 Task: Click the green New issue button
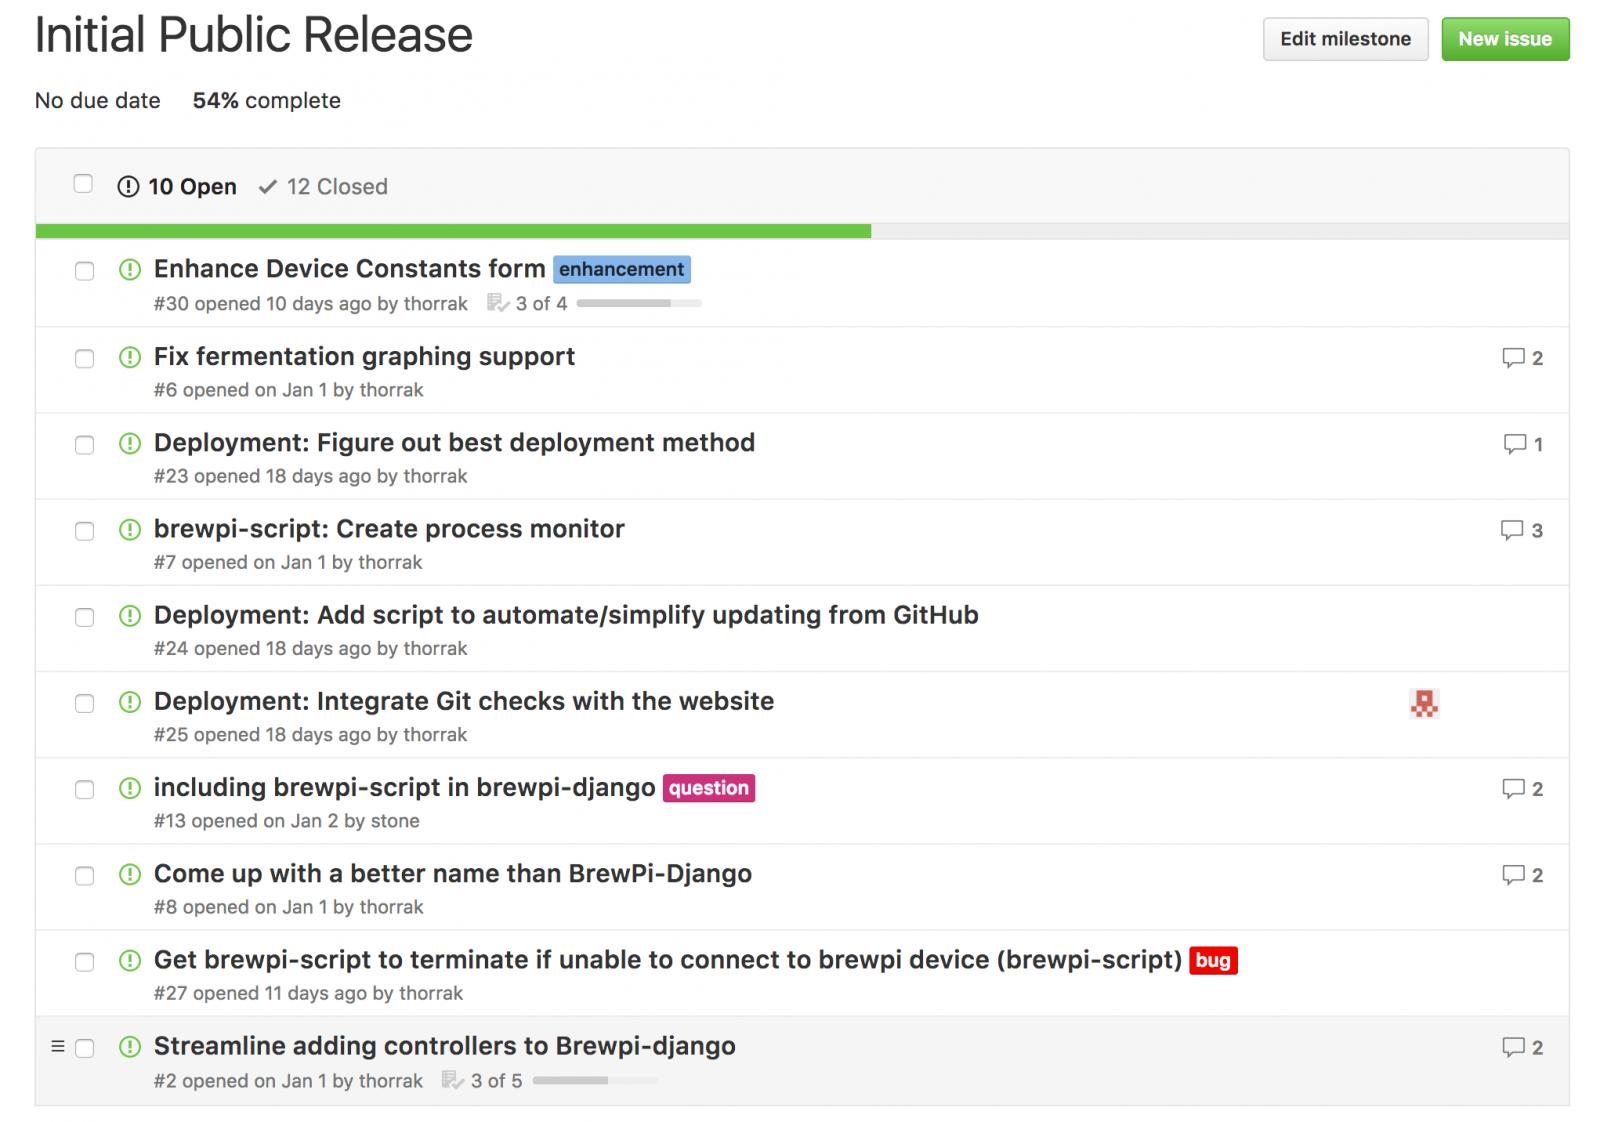1505,39
